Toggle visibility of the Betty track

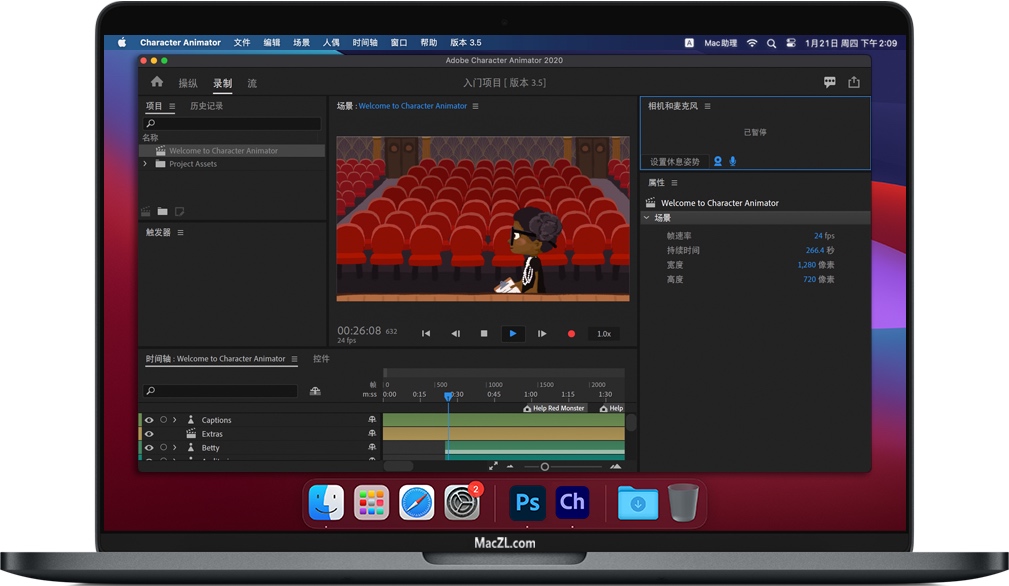[149, 448]
